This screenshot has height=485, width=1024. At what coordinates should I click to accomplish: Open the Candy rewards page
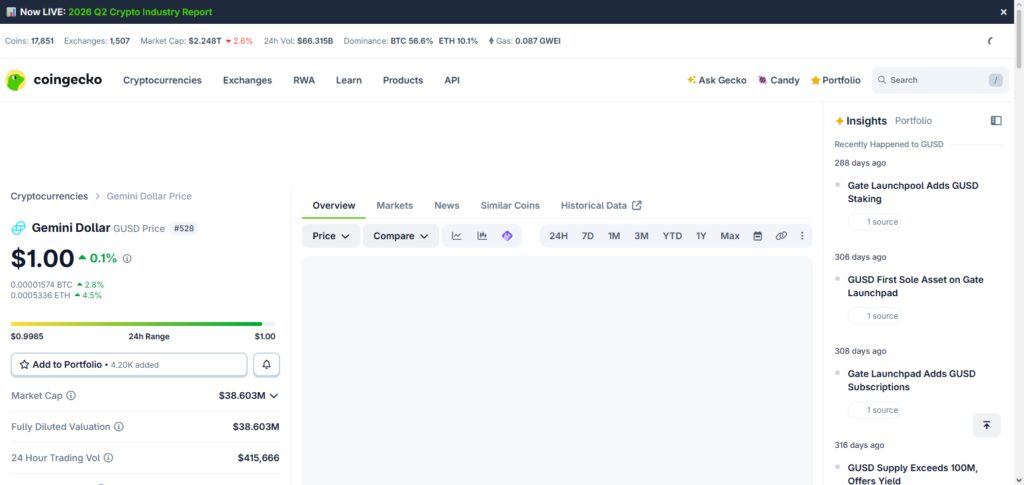click(x=778, y=80)
